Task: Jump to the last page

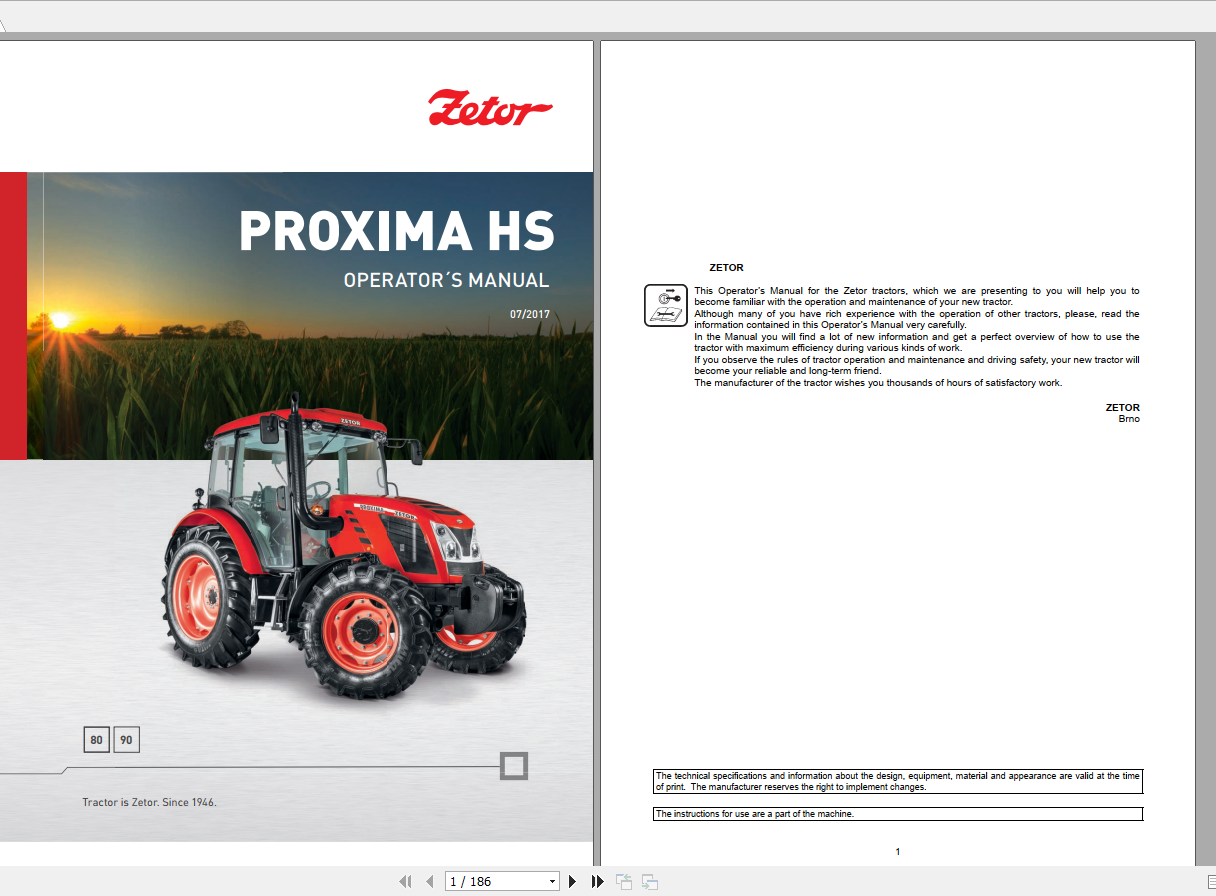Action: pos(597,881)
